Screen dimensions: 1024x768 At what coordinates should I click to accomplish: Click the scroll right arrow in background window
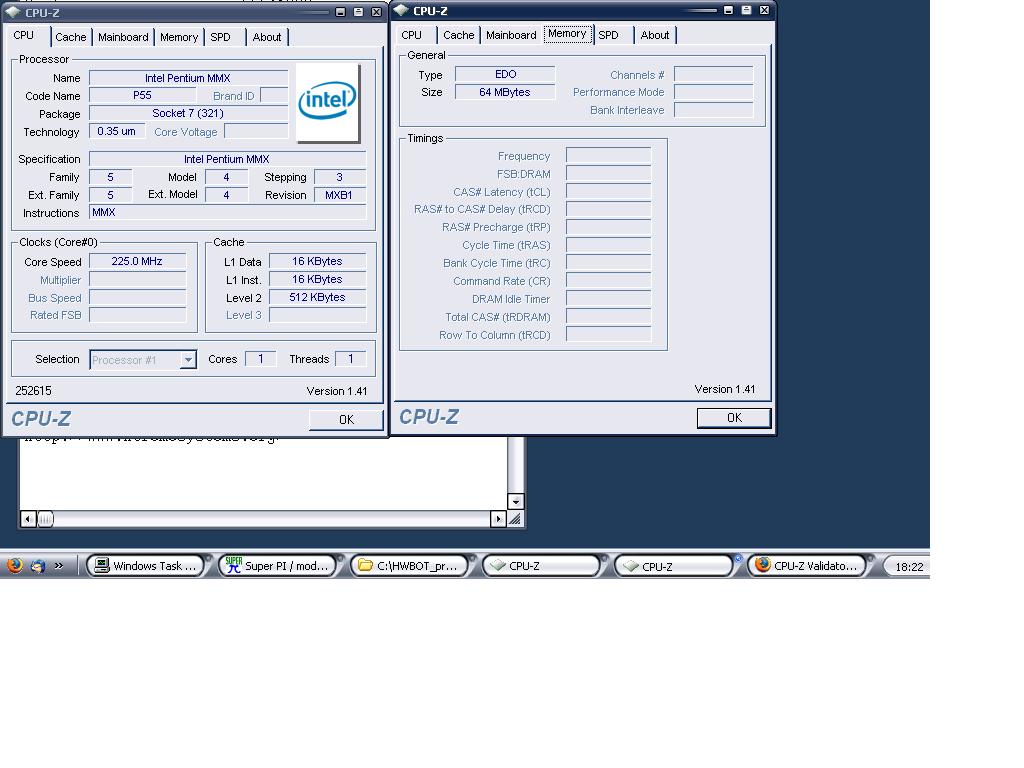click(x=498, y=519)
